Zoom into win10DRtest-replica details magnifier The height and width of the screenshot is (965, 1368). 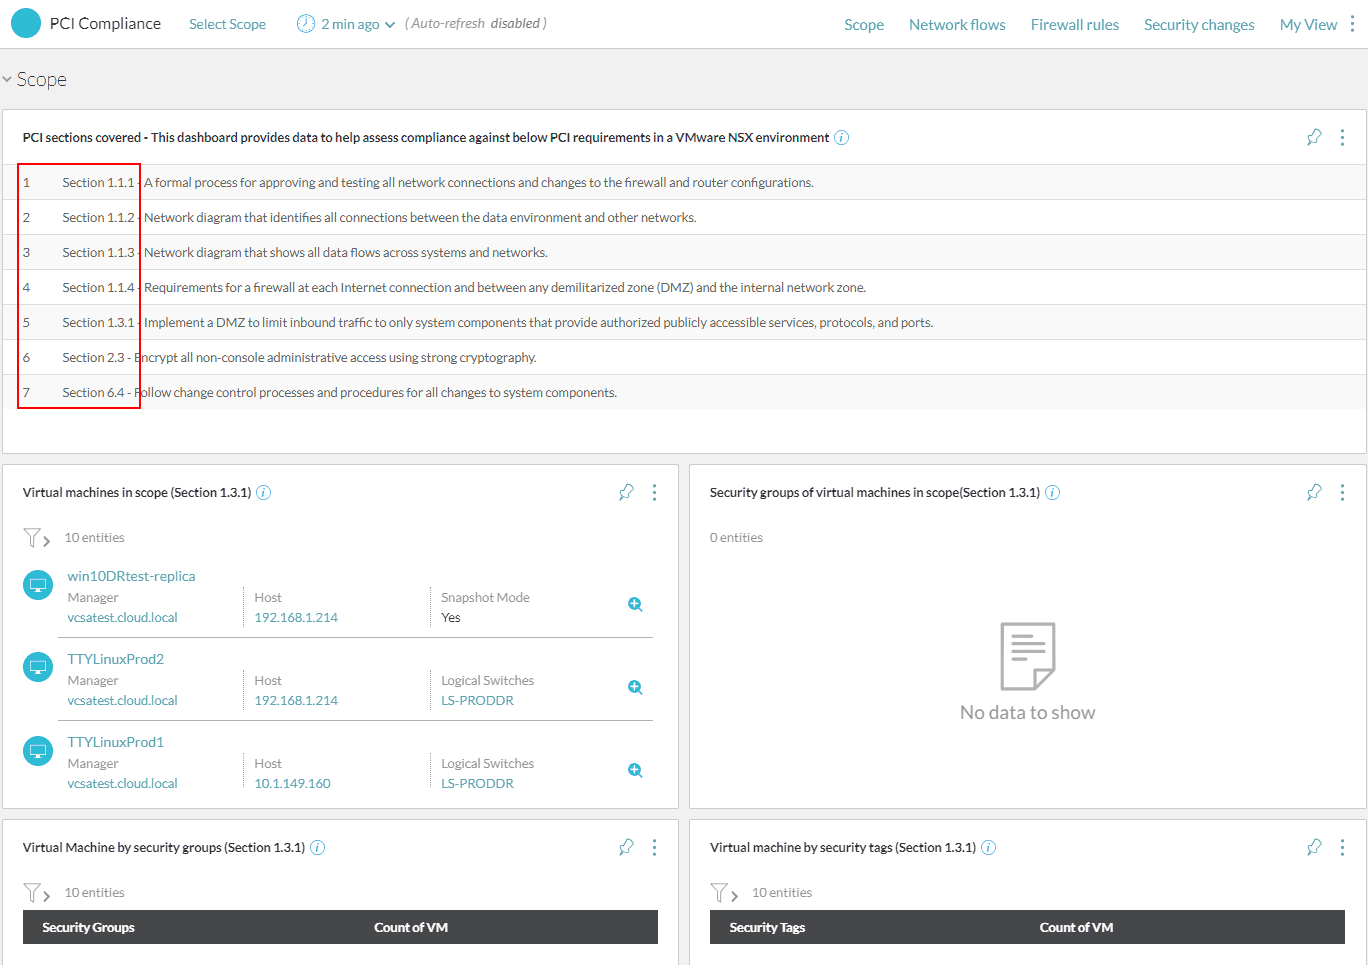click(x=635, y=604)
